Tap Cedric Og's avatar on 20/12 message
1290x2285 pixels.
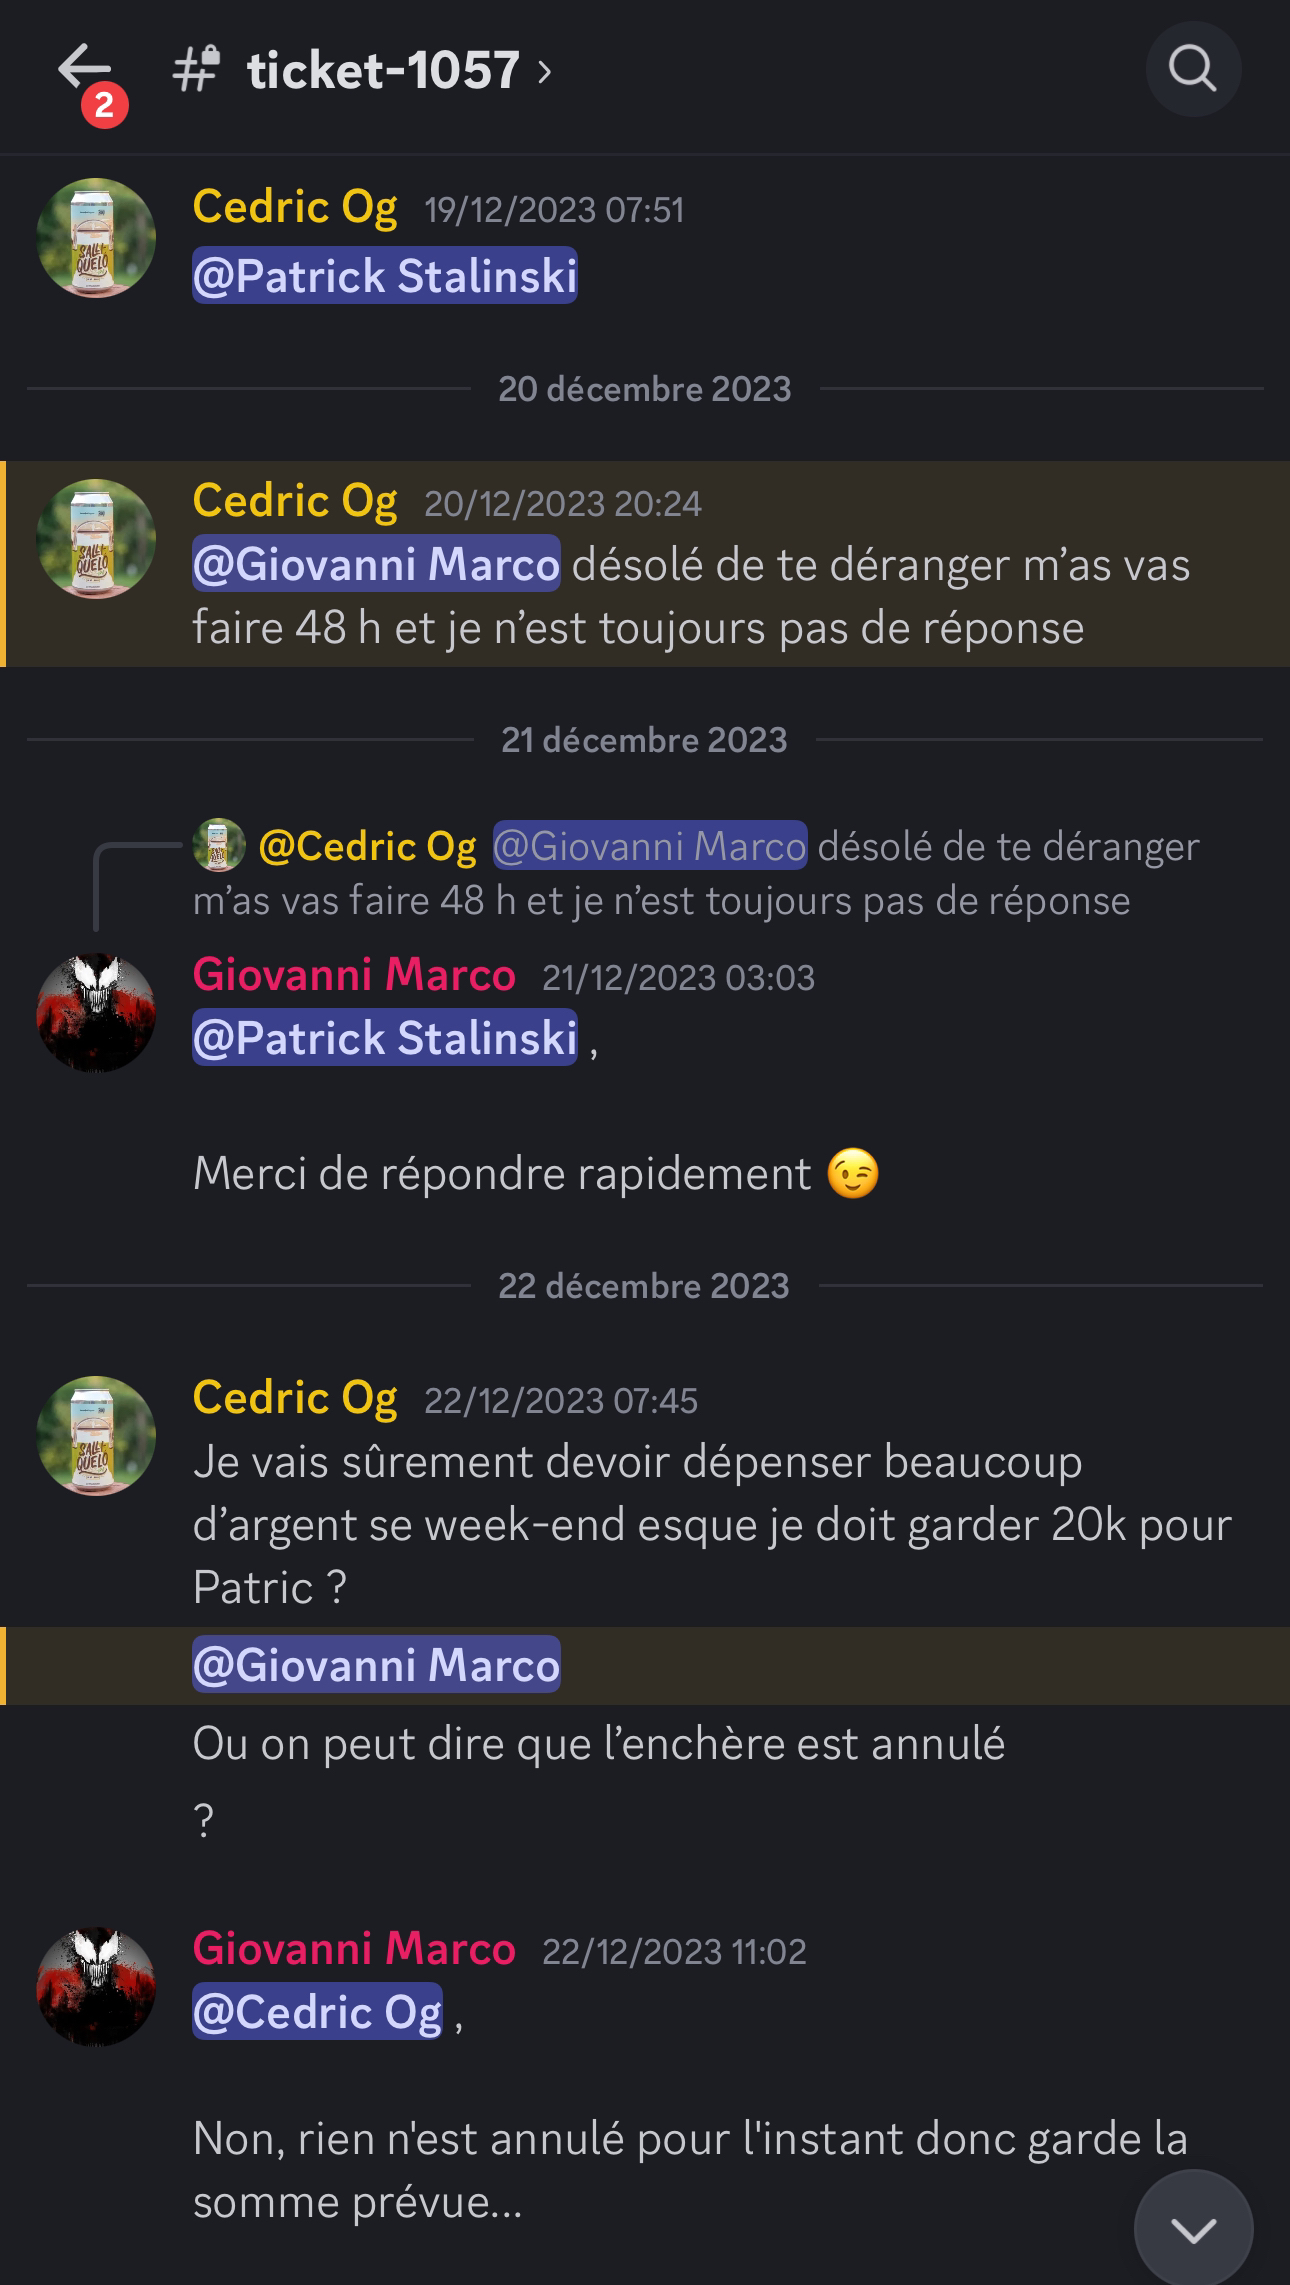point(96,539)
